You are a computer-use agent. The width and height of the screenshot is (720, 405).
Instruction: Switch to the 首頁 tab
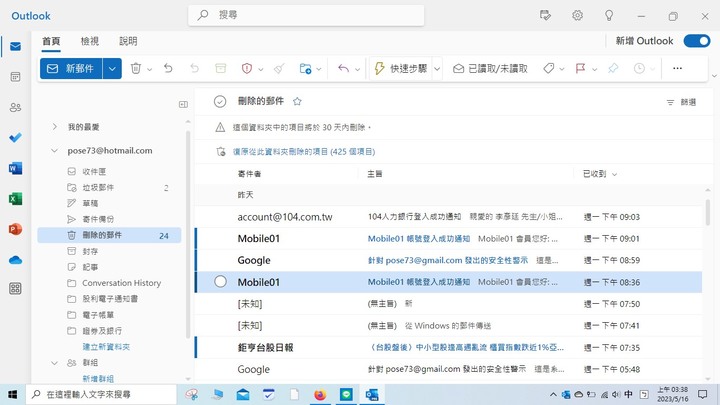(x=51, y=41)
